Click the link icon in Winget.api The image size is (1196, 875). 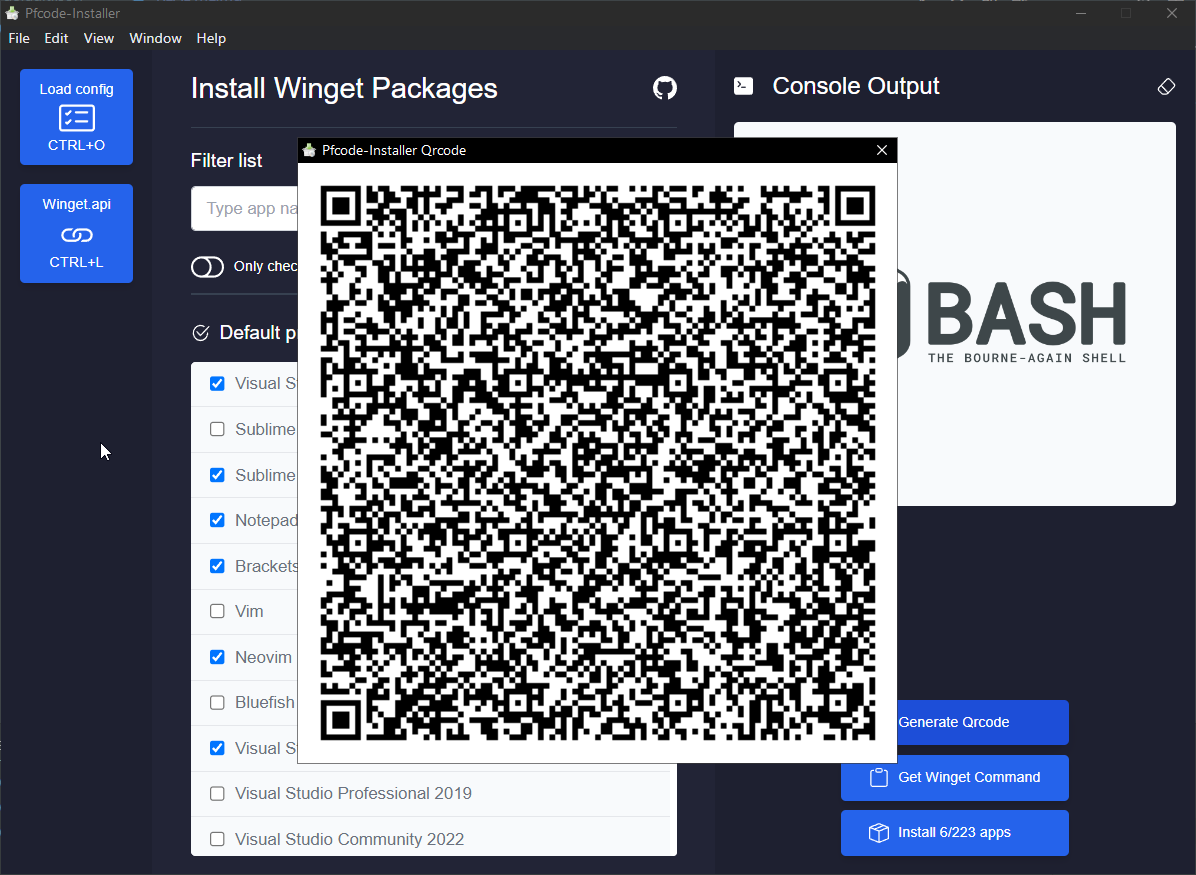click(76, 235)
